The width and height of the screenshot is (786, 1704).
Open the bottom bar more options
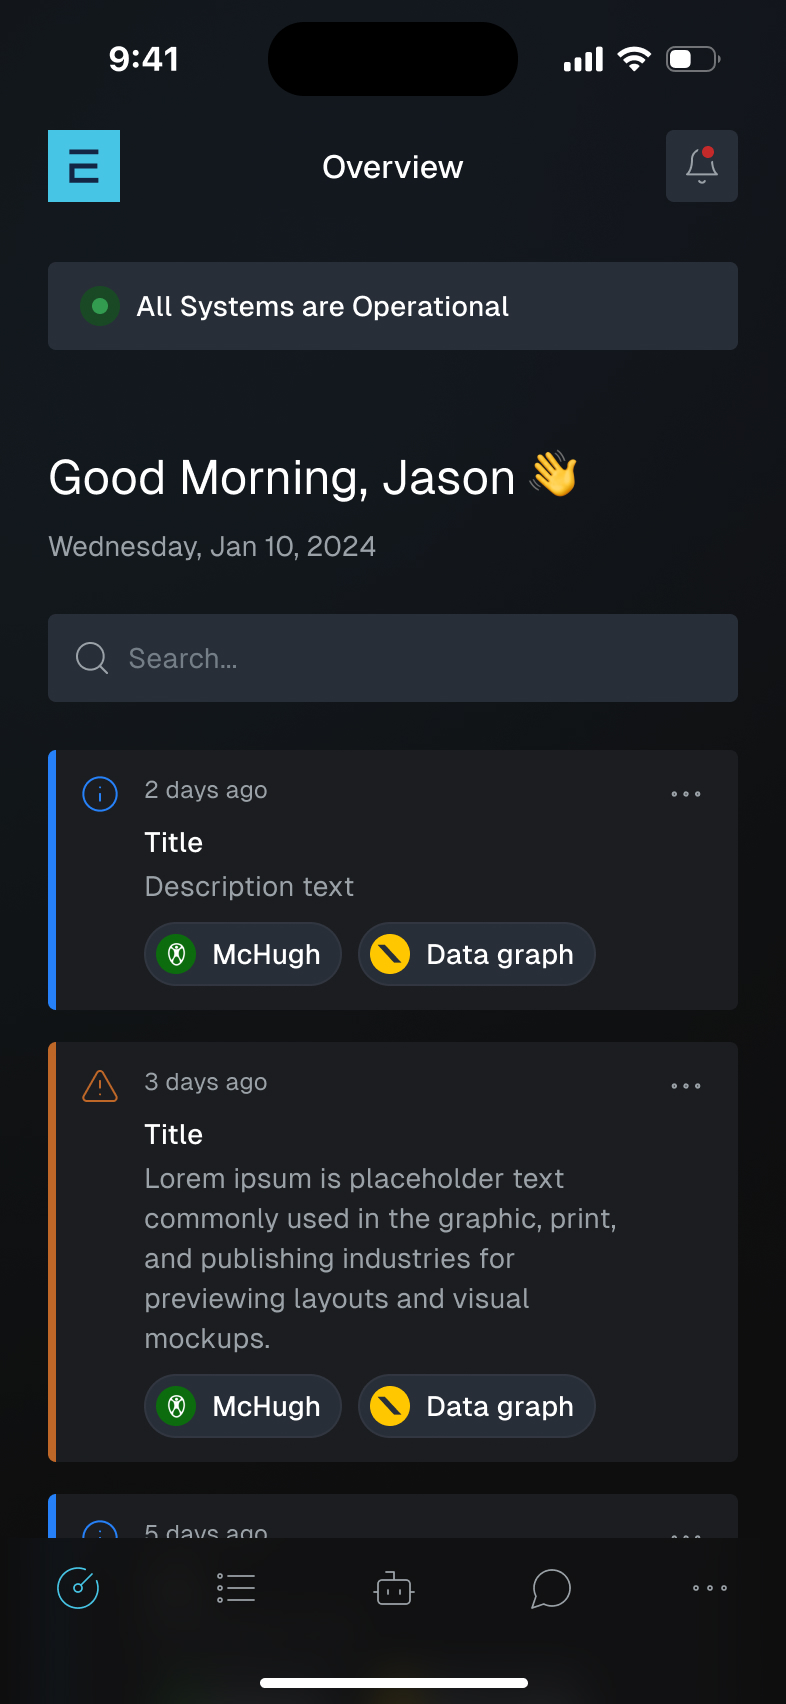710,1588
